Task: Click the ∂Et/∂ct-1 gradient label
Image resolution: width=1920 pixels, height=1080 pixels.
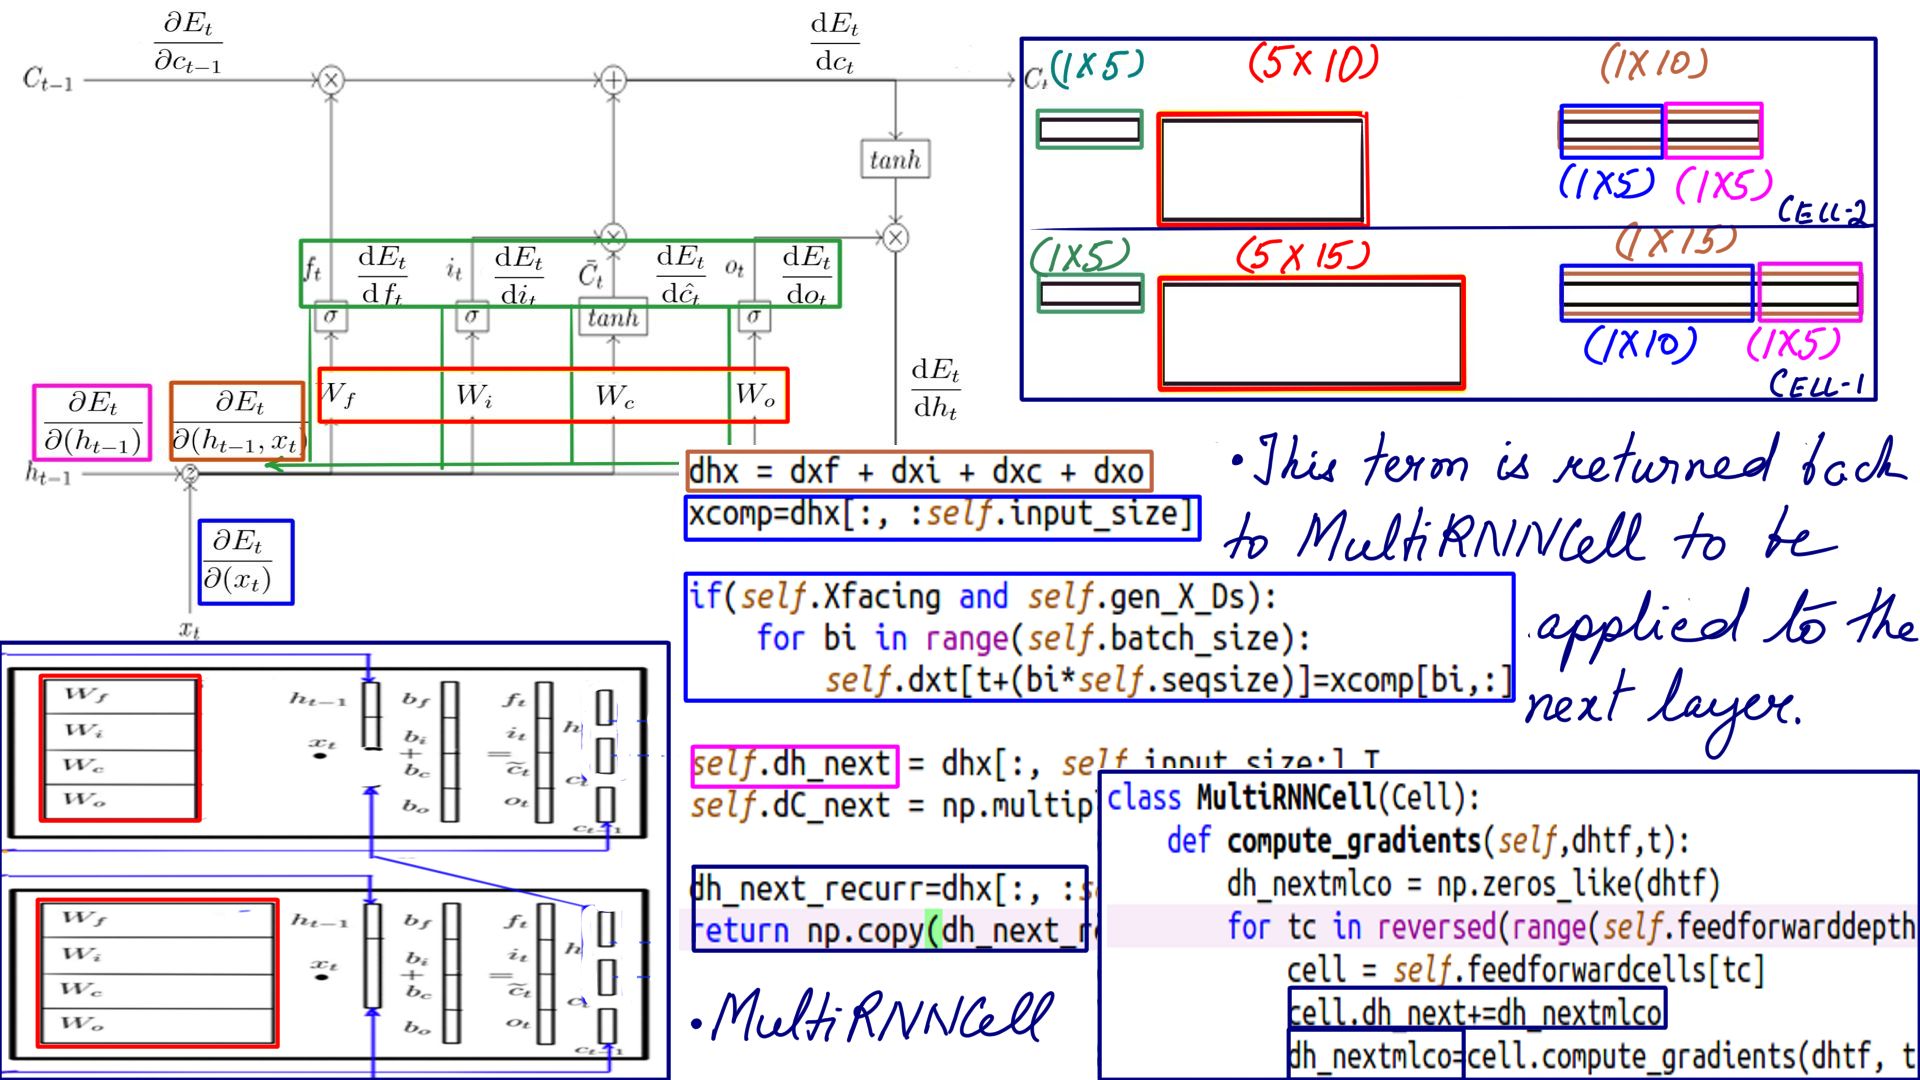Action: coord(187,43)
